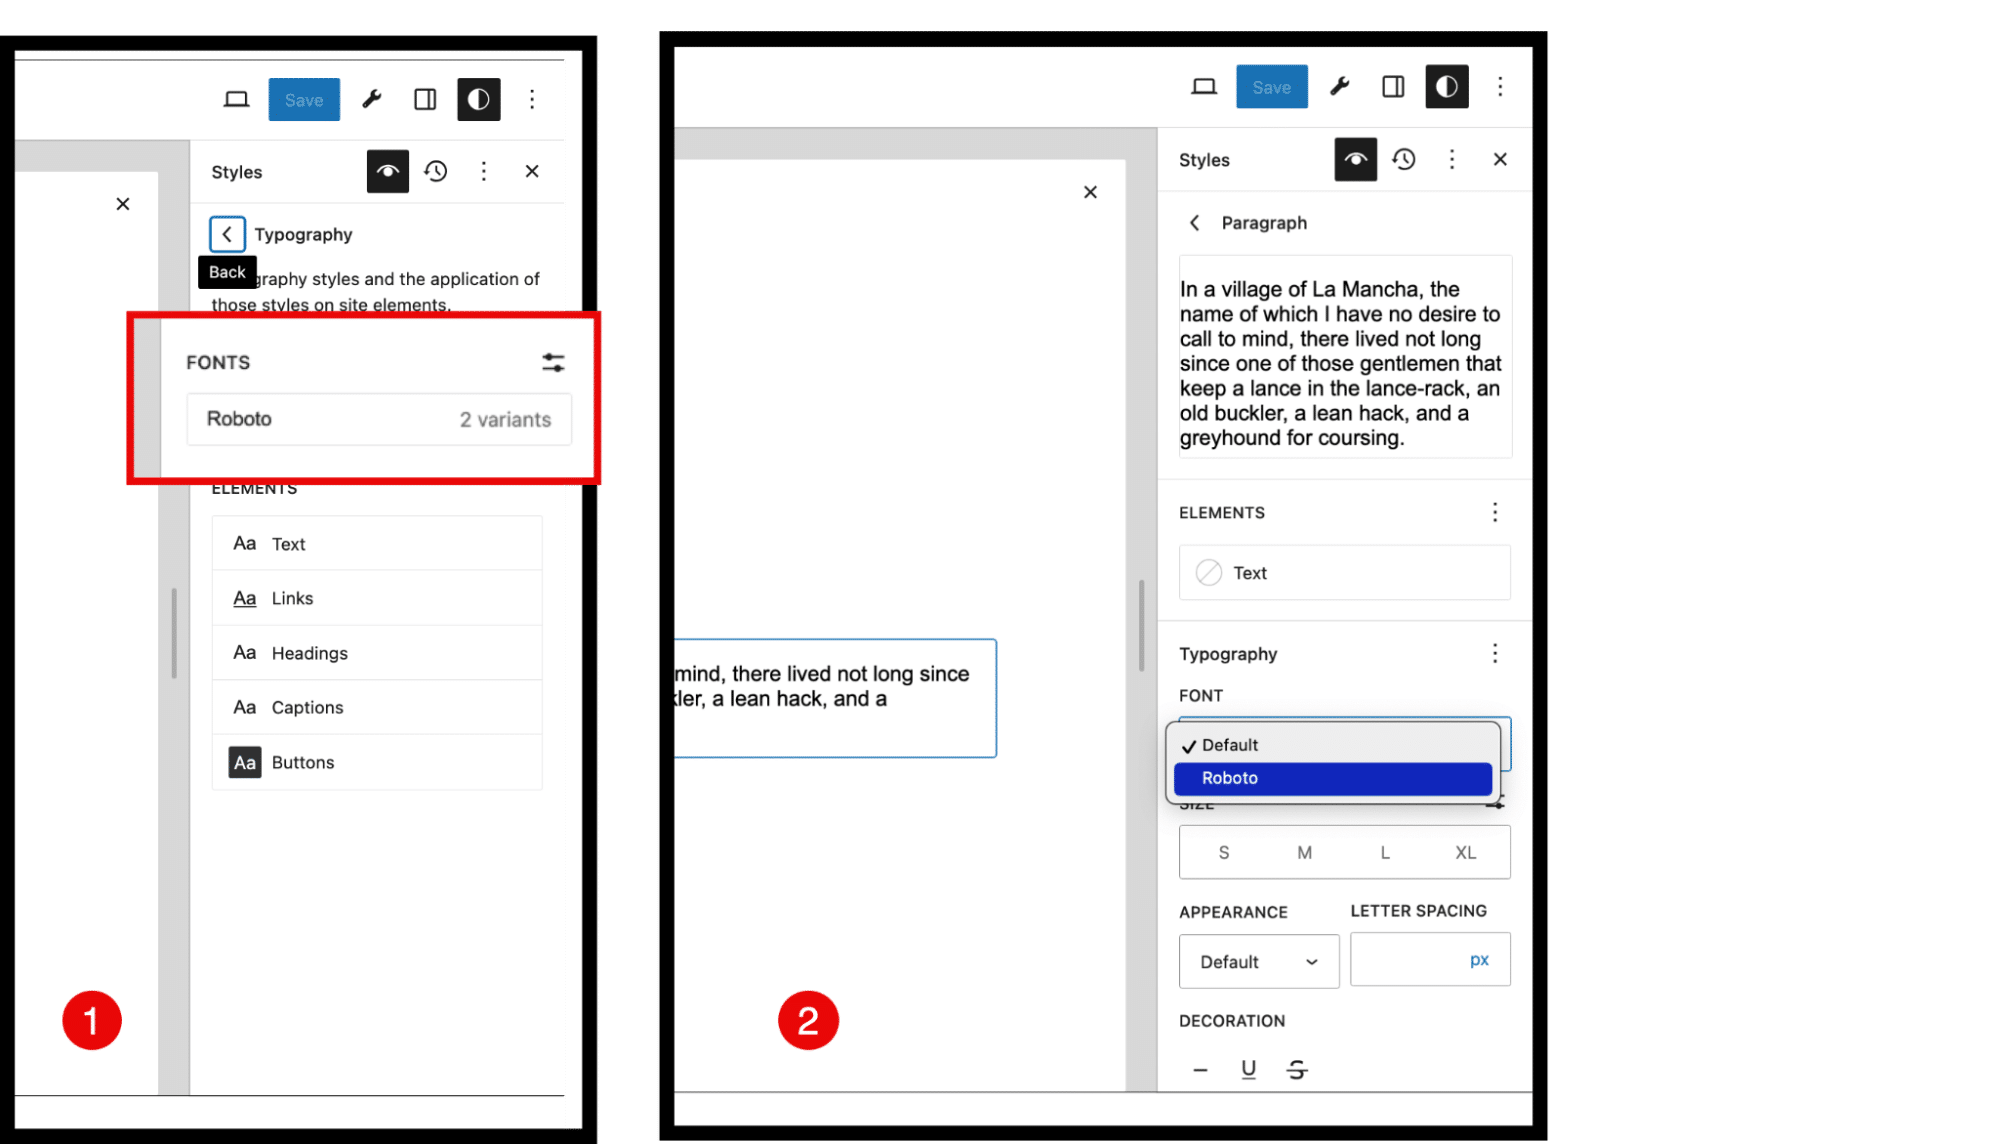Click the dual-panel view toggle icon
Image resolution: width=1999 pixels, height=1144 pixels.
tap(424, 100)
